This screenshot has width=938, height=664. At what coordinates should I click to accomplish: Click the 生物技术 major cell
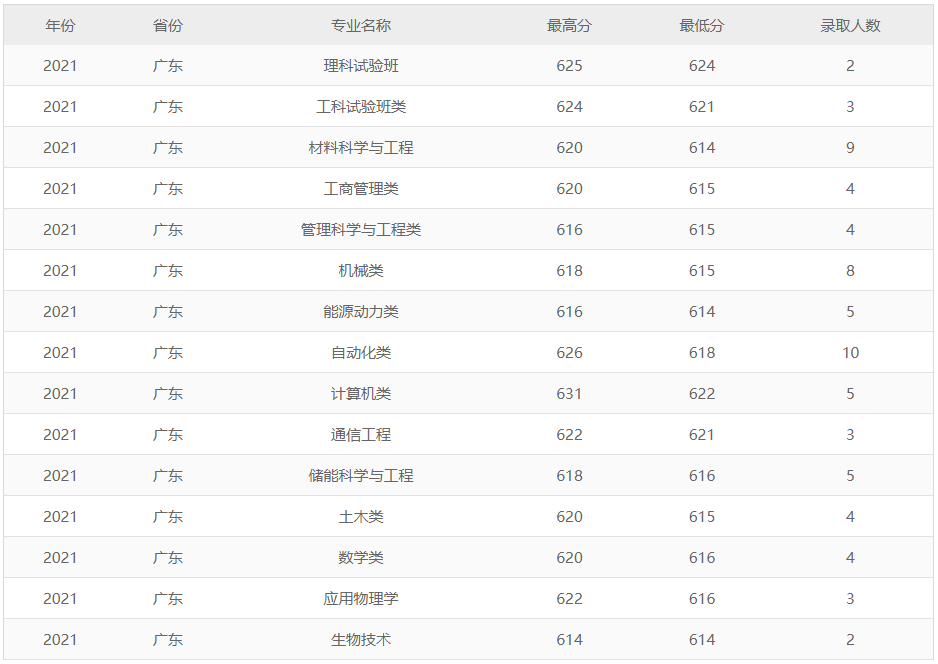(361, 640)
